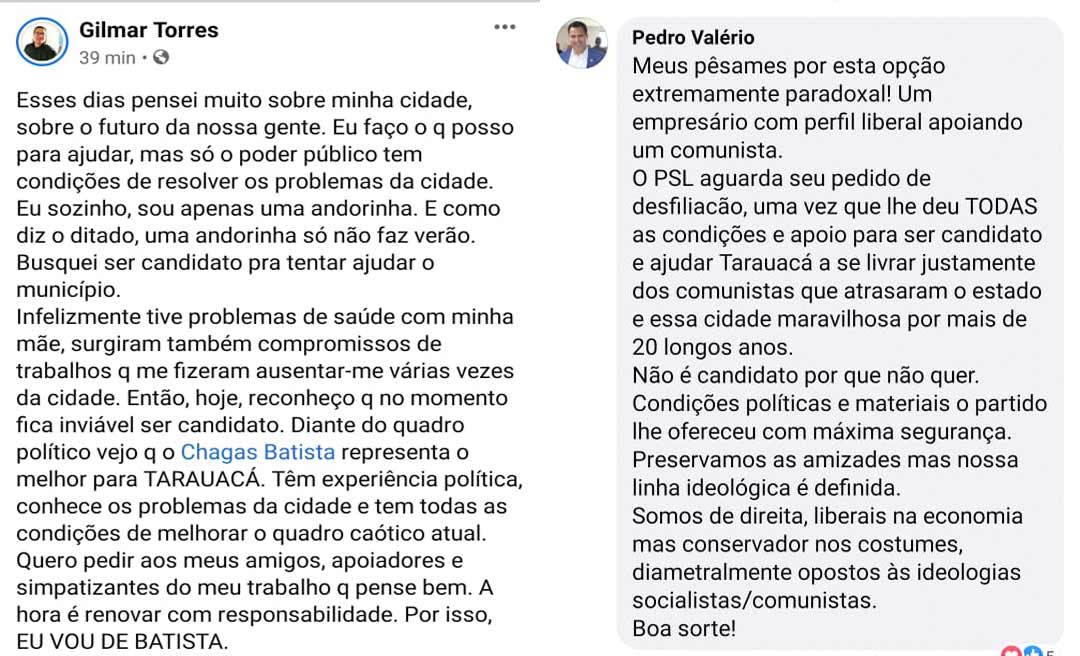Click the 'Somos de direita, liberais' comment line
This screenshot has height=656, width=1080.
coord(827,516)
